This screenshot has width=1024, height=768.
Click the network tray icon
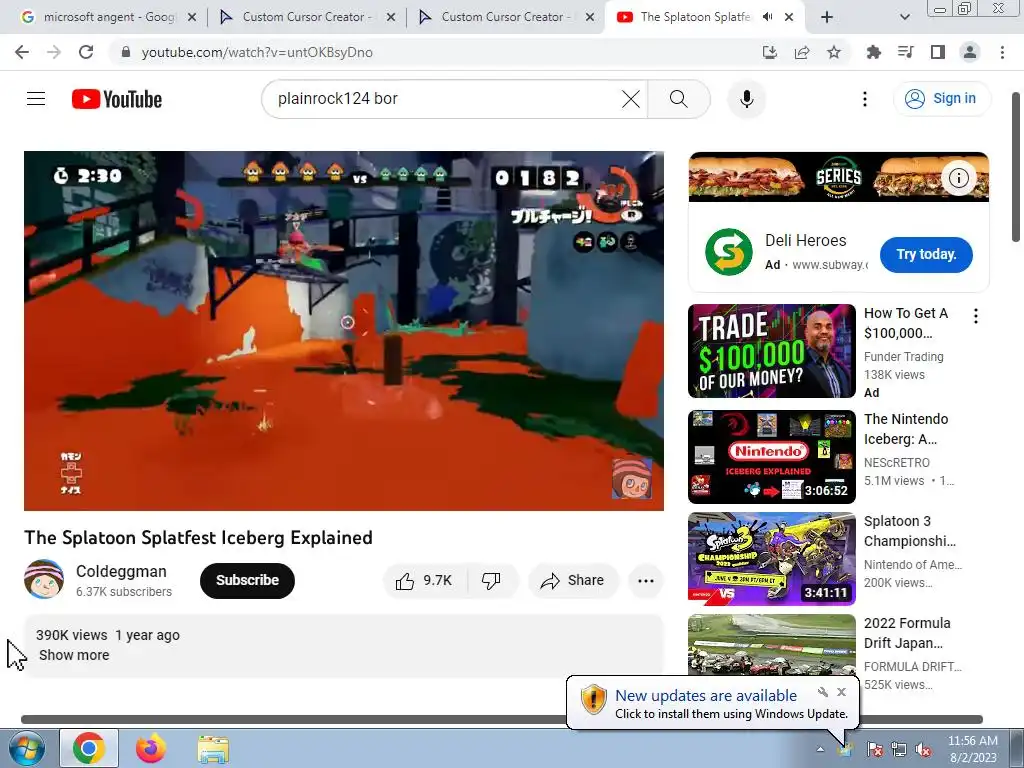point(899,749)
